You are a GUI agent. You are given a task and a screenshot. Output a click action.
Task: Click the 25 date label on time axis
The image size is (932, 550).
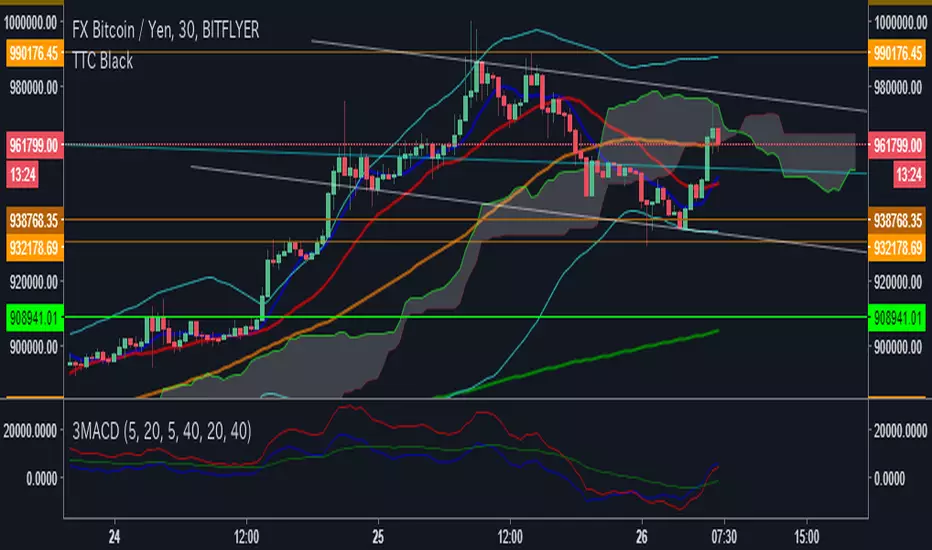pyautogui.click(x=378, y=537)
